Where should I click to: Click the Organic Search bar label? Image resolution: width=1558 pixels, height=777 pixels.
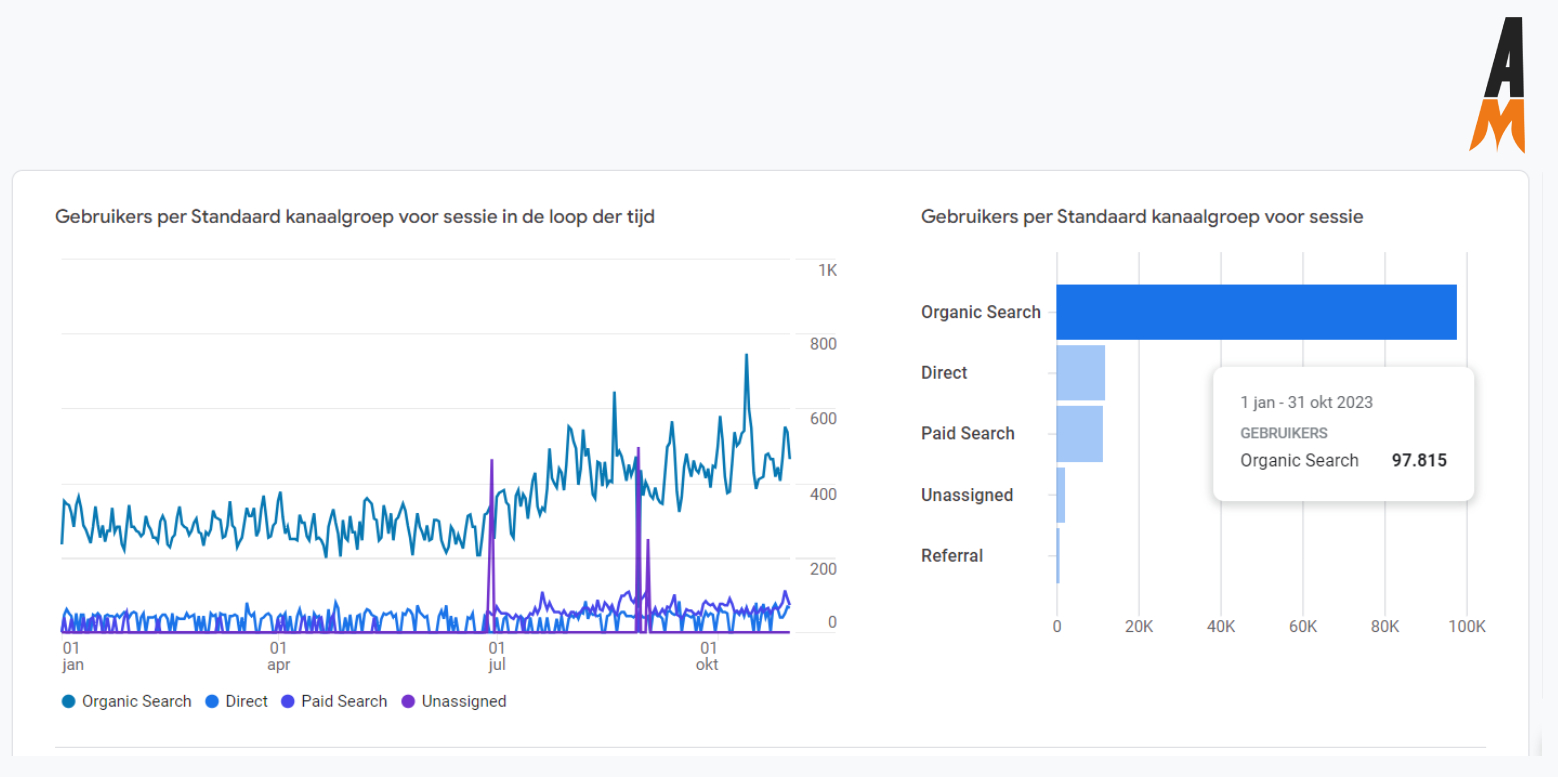[x=981, y=312]
